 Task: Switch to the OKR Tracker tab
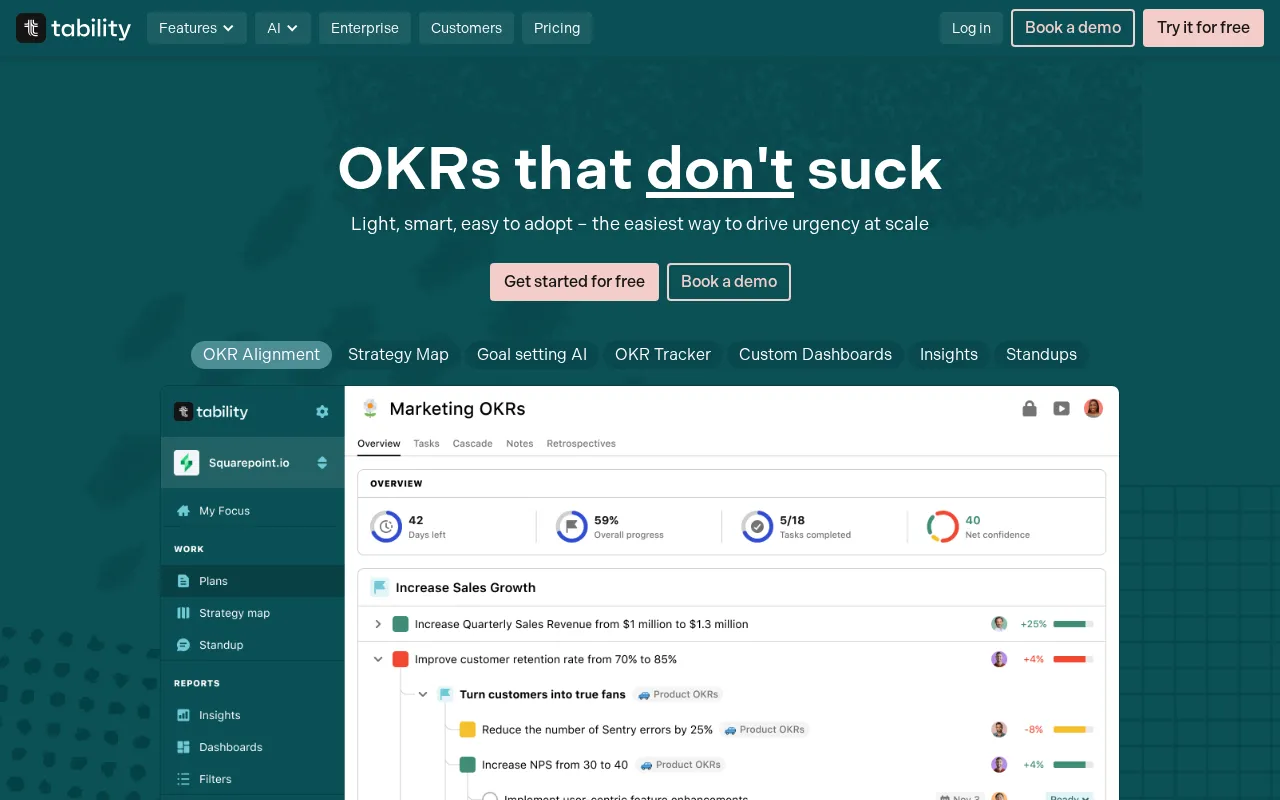point(663,354)
